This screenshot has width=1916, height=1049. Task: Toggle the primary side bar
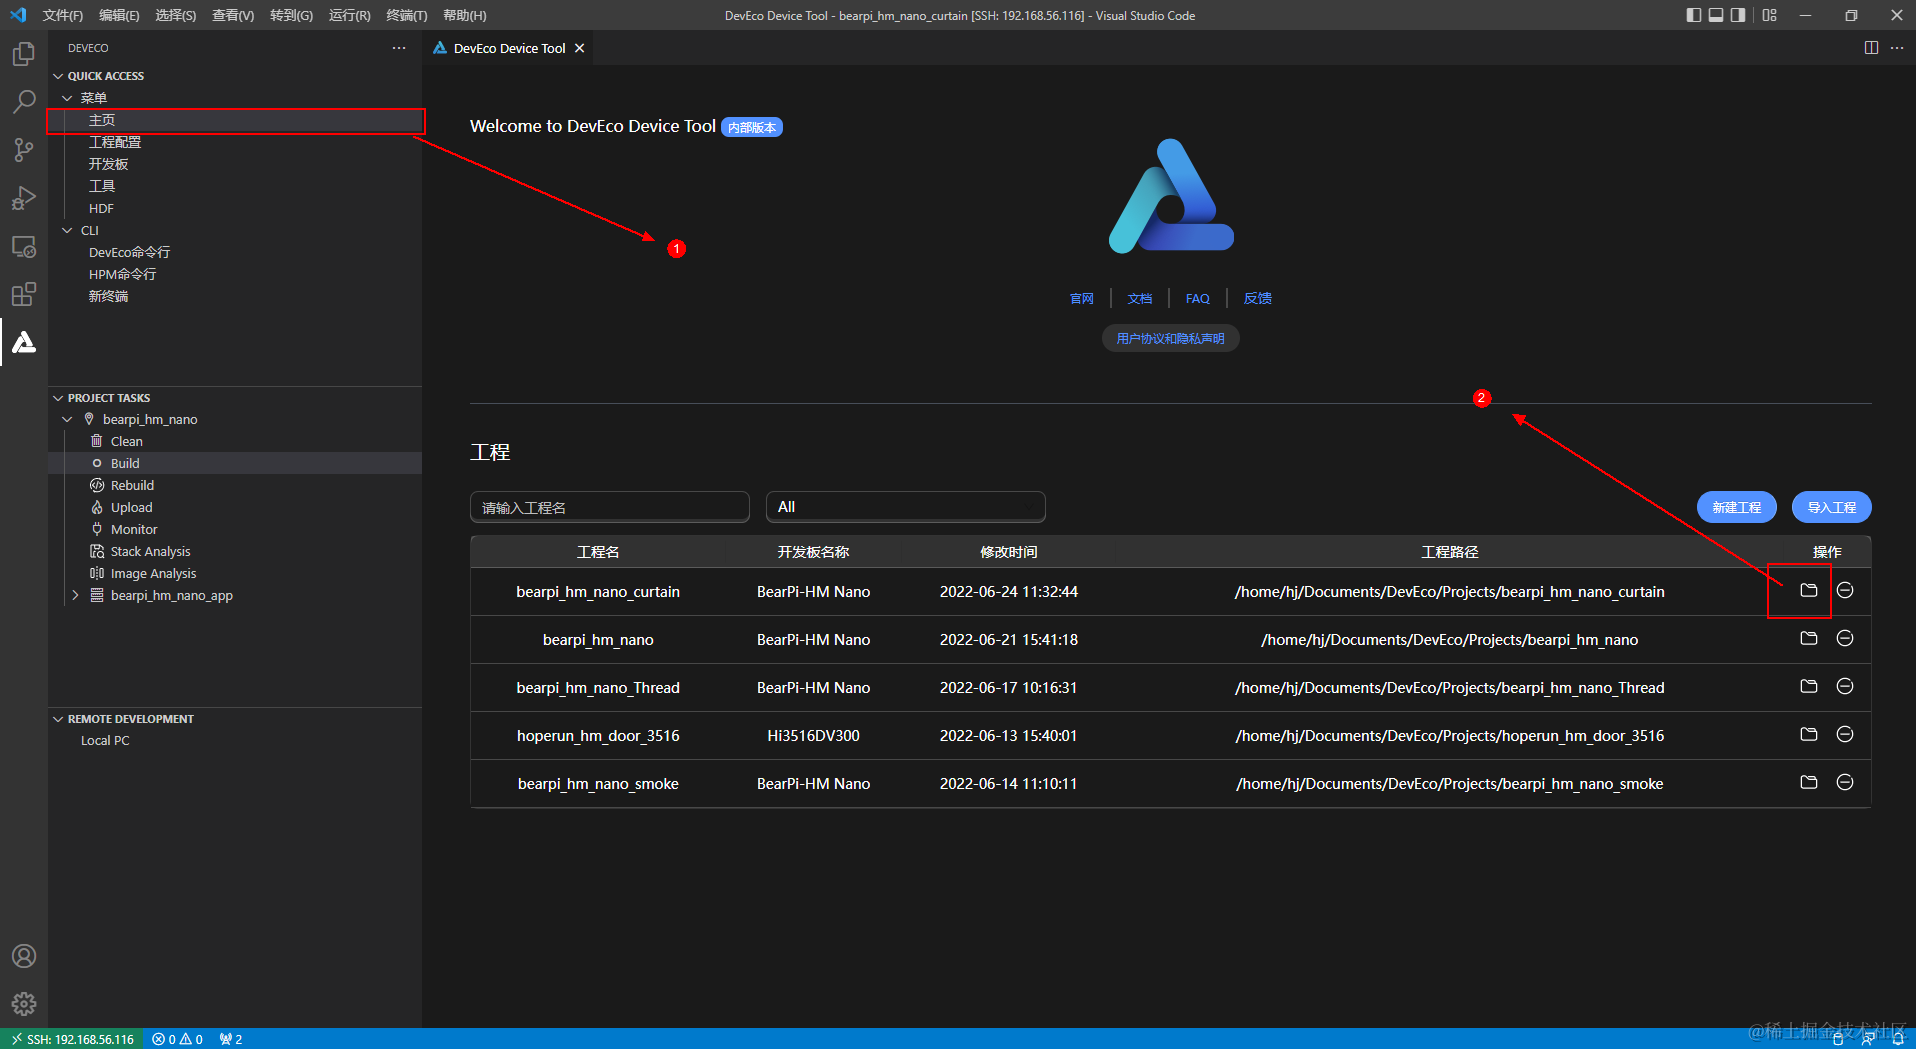coord(1694,15)
